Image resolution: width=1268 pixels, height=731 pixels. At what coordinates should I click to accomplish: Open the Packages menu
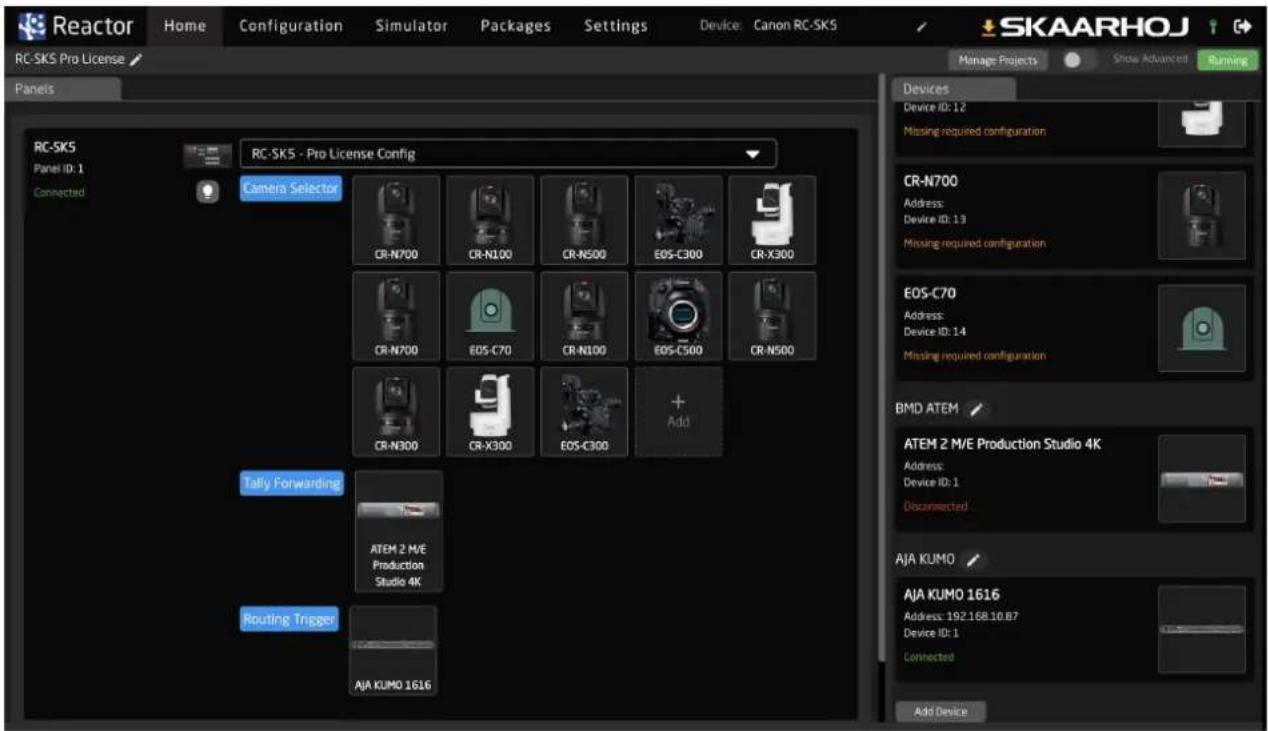(x=516, y=27)
